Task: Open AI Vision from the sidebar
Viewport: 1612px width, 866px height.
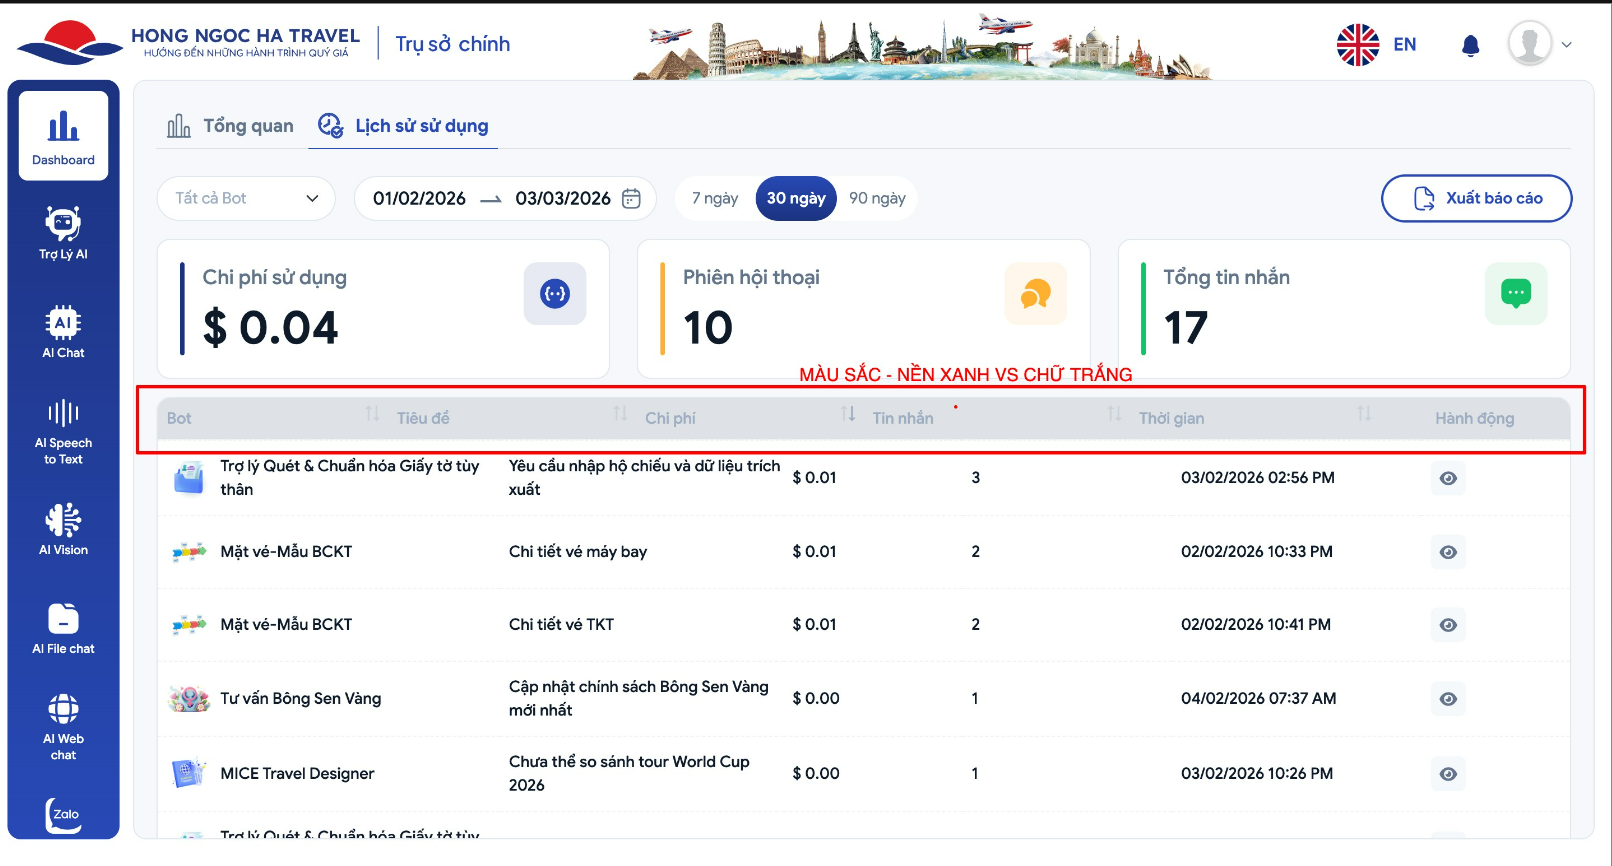Action: [63, 529]
